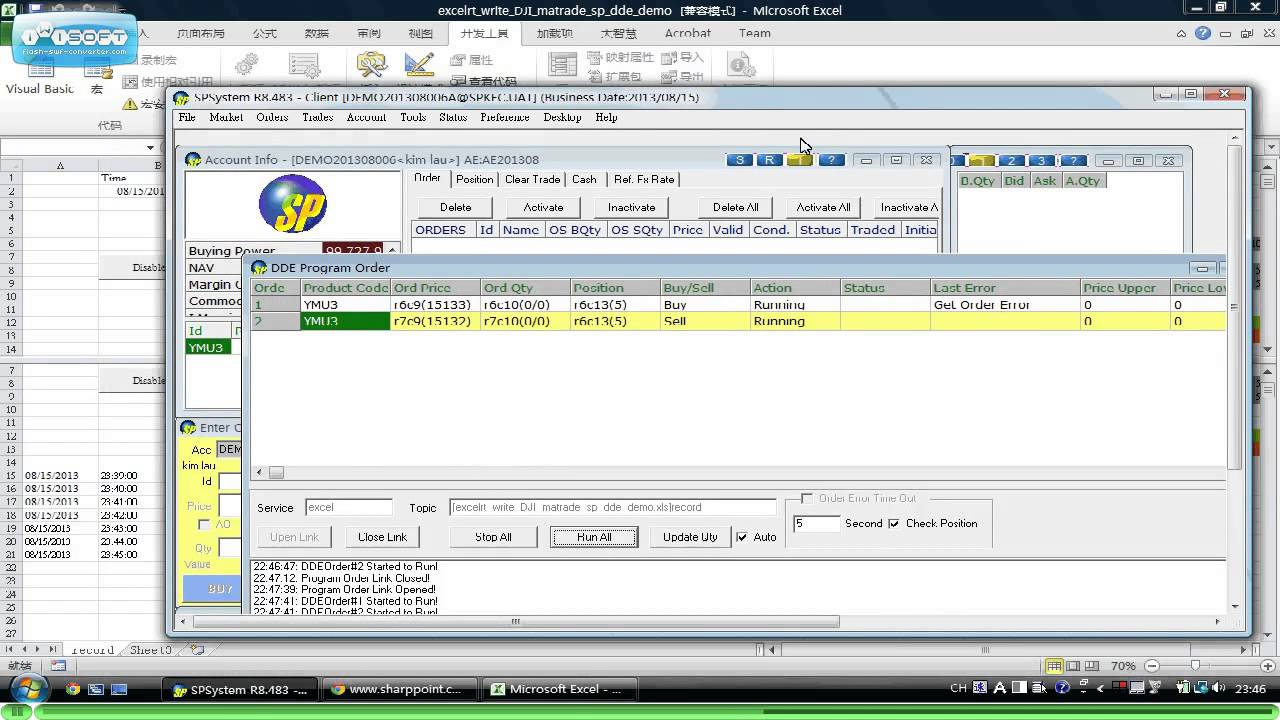1280x720 pixels.
Task: Toggle the Check Position checkbox
Action: [x=894, y=523]
